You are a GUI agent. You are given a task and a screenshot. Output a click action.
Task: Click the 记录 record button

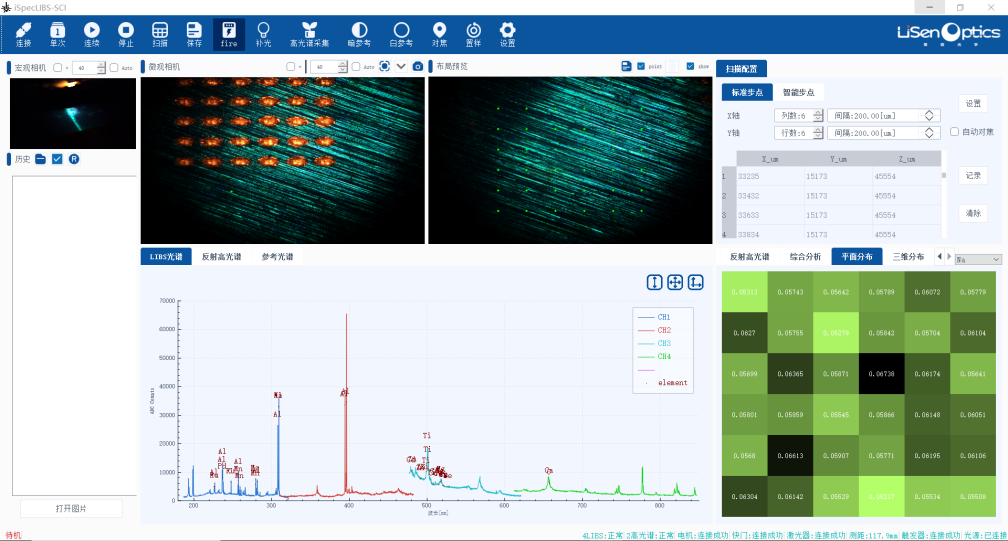973,175
